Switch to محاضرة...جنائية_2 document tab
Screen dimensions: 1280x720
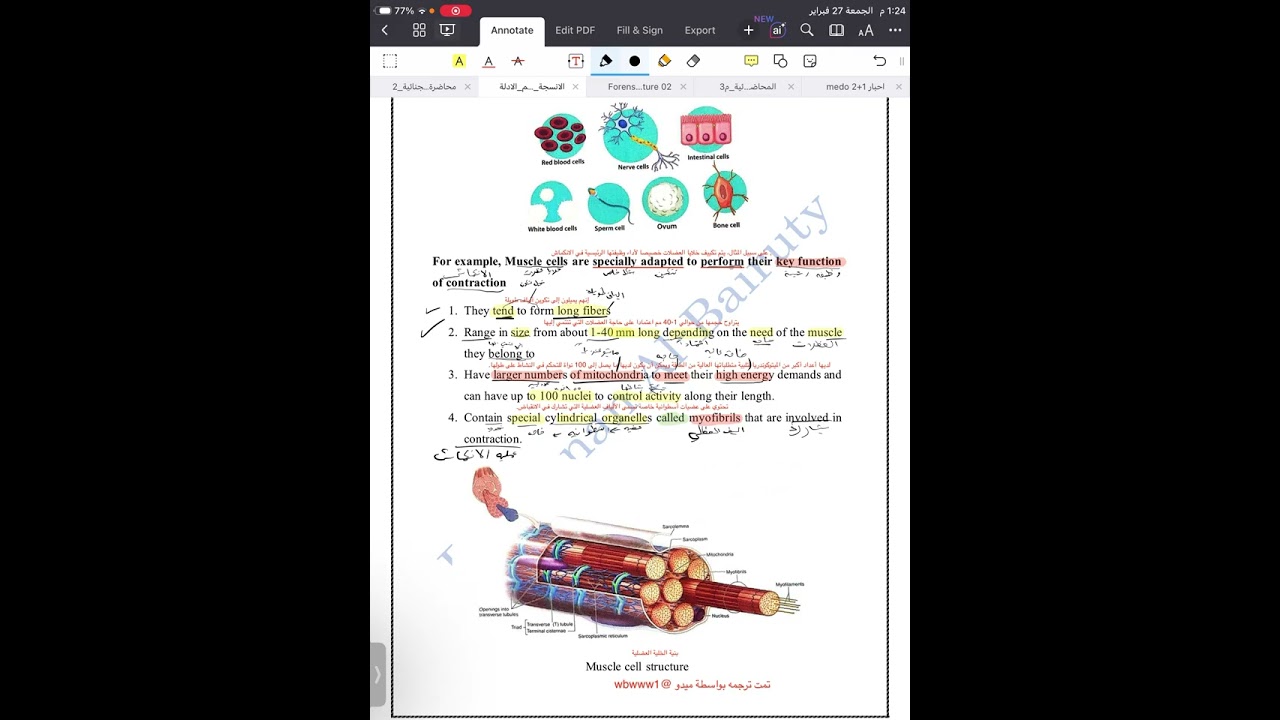[424, 87]
